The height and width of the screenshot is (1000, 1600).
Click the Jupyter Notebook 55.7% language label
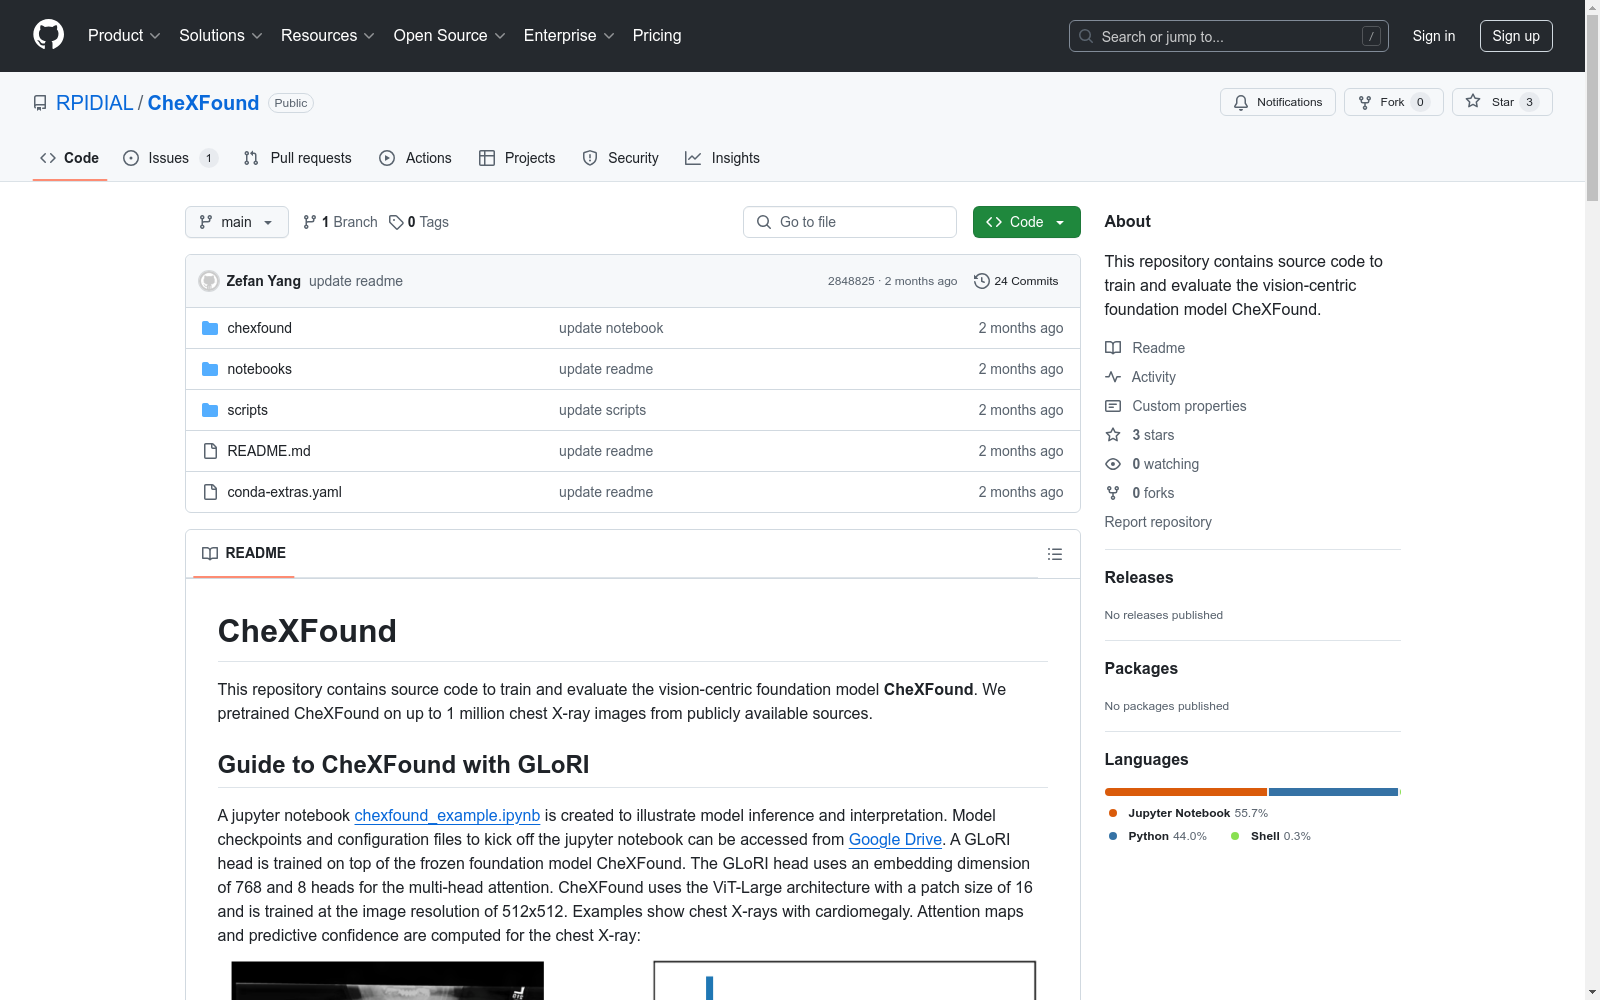pyautogui.click(x=1188, y=813)
